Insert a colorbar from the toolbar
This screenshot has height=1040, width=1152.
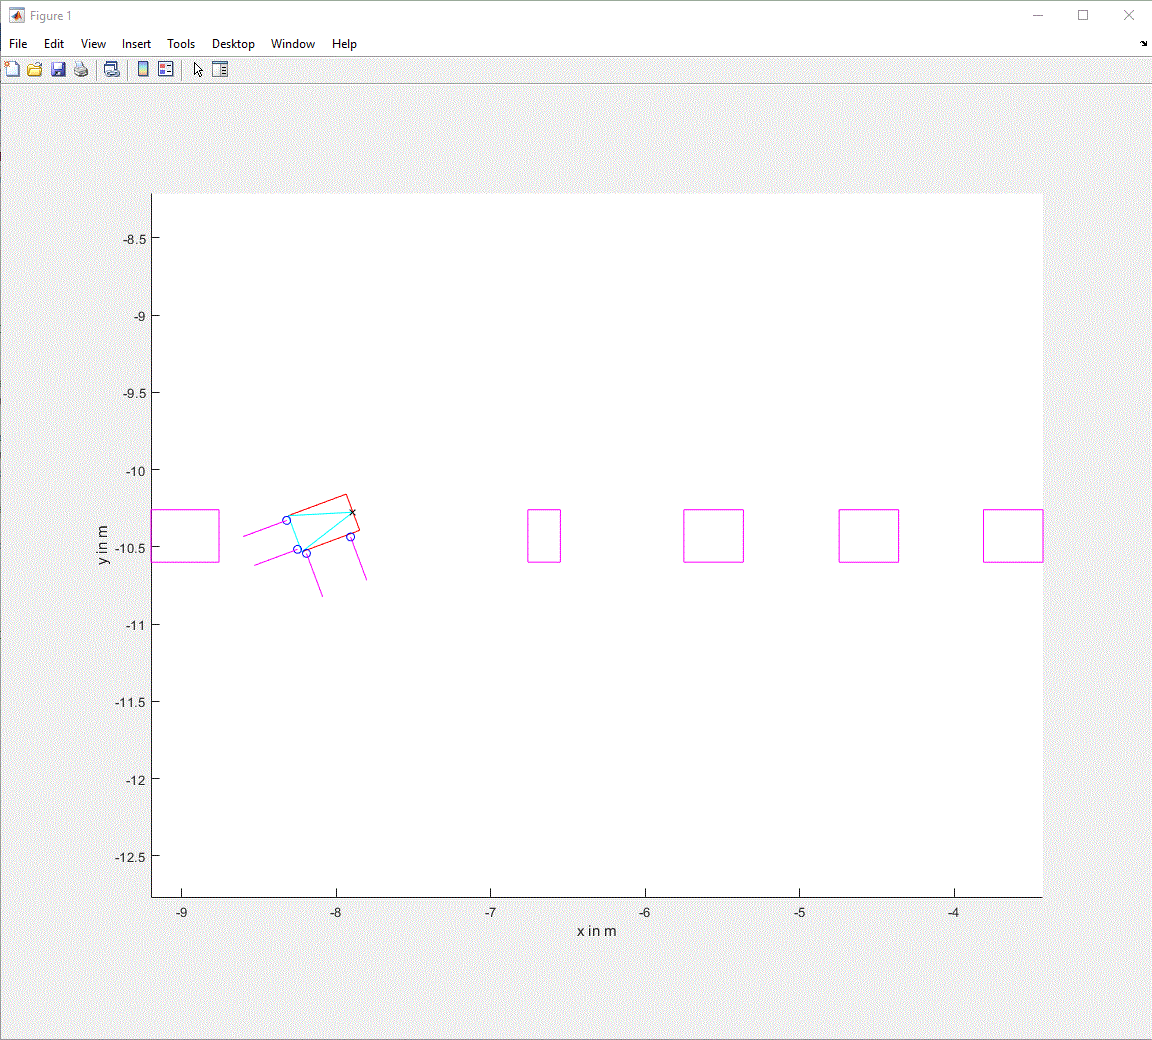click(x=143, y=69)
